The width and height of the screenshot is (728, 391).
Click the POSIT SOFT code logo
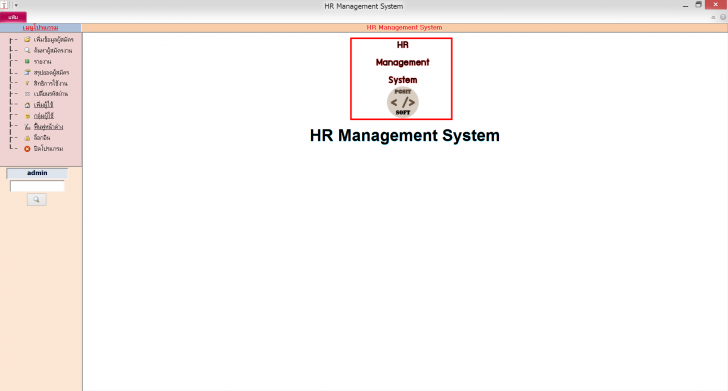pyautogui.click(x=403, y=102)
